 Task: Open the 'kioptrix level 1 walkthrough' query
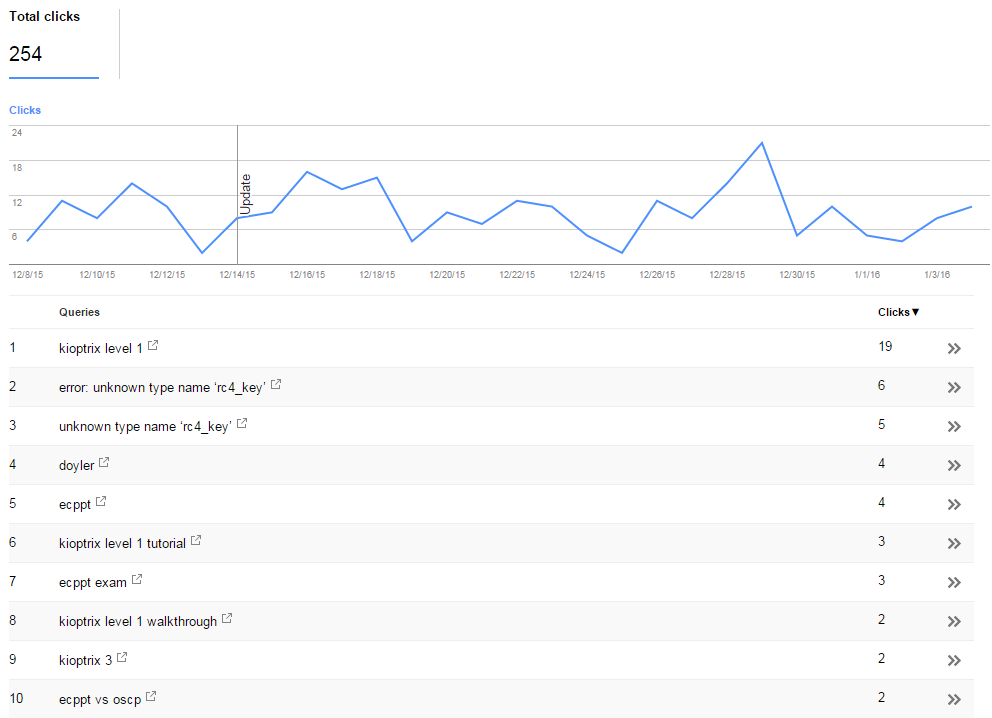138,622
